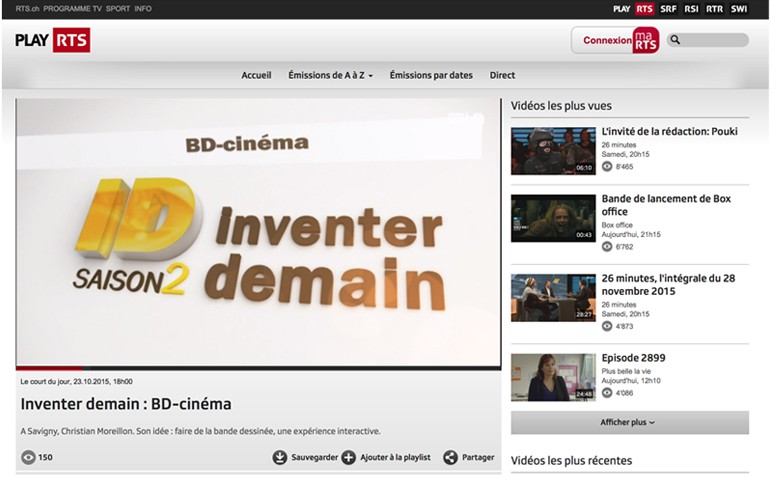Click the Sauvegarder label
This screenshot has width=781, height=486.
pyautogui.click(x=314, y=457)
